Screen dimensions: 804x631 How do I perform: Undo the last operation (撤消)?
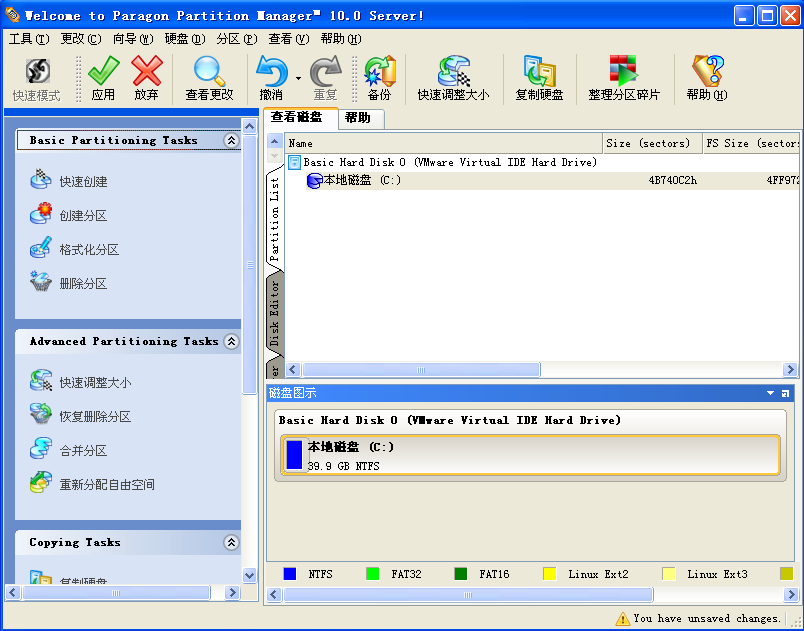(x=271, y=78)
